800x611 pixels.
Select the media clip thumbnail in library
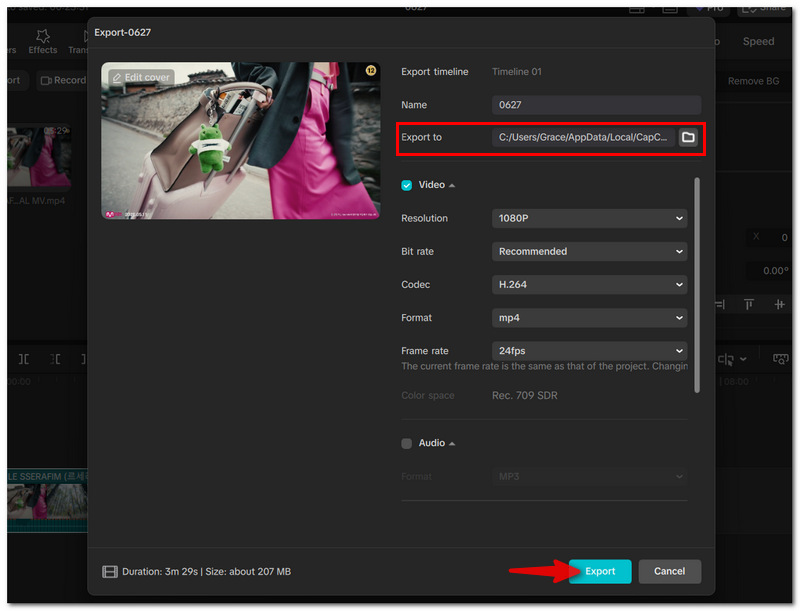[x=39, y=157]
